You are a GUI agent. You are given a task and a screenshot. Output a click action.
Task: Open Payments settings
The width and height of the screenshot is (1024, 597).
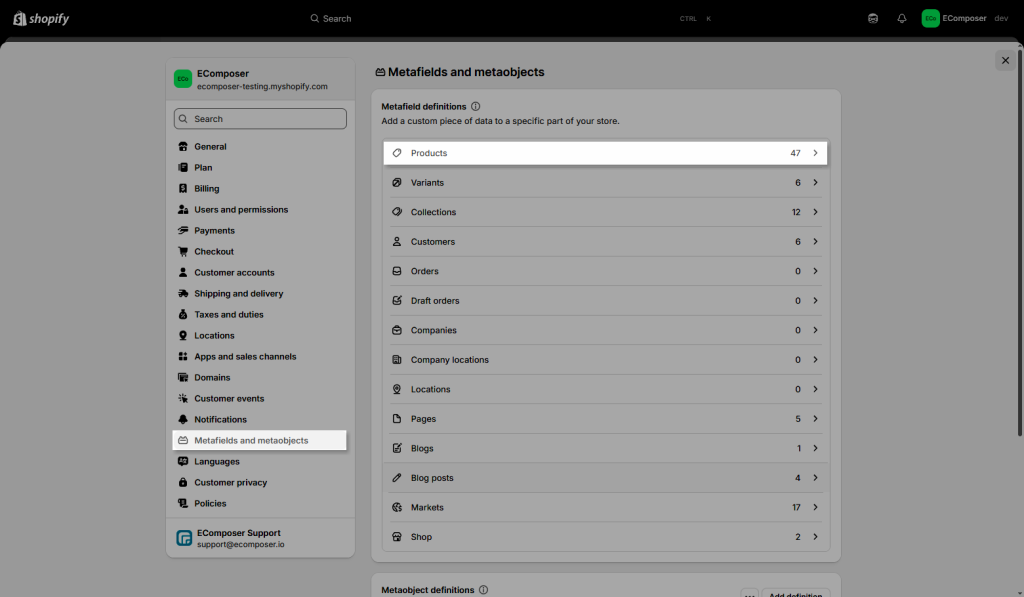tap(259, 231)
